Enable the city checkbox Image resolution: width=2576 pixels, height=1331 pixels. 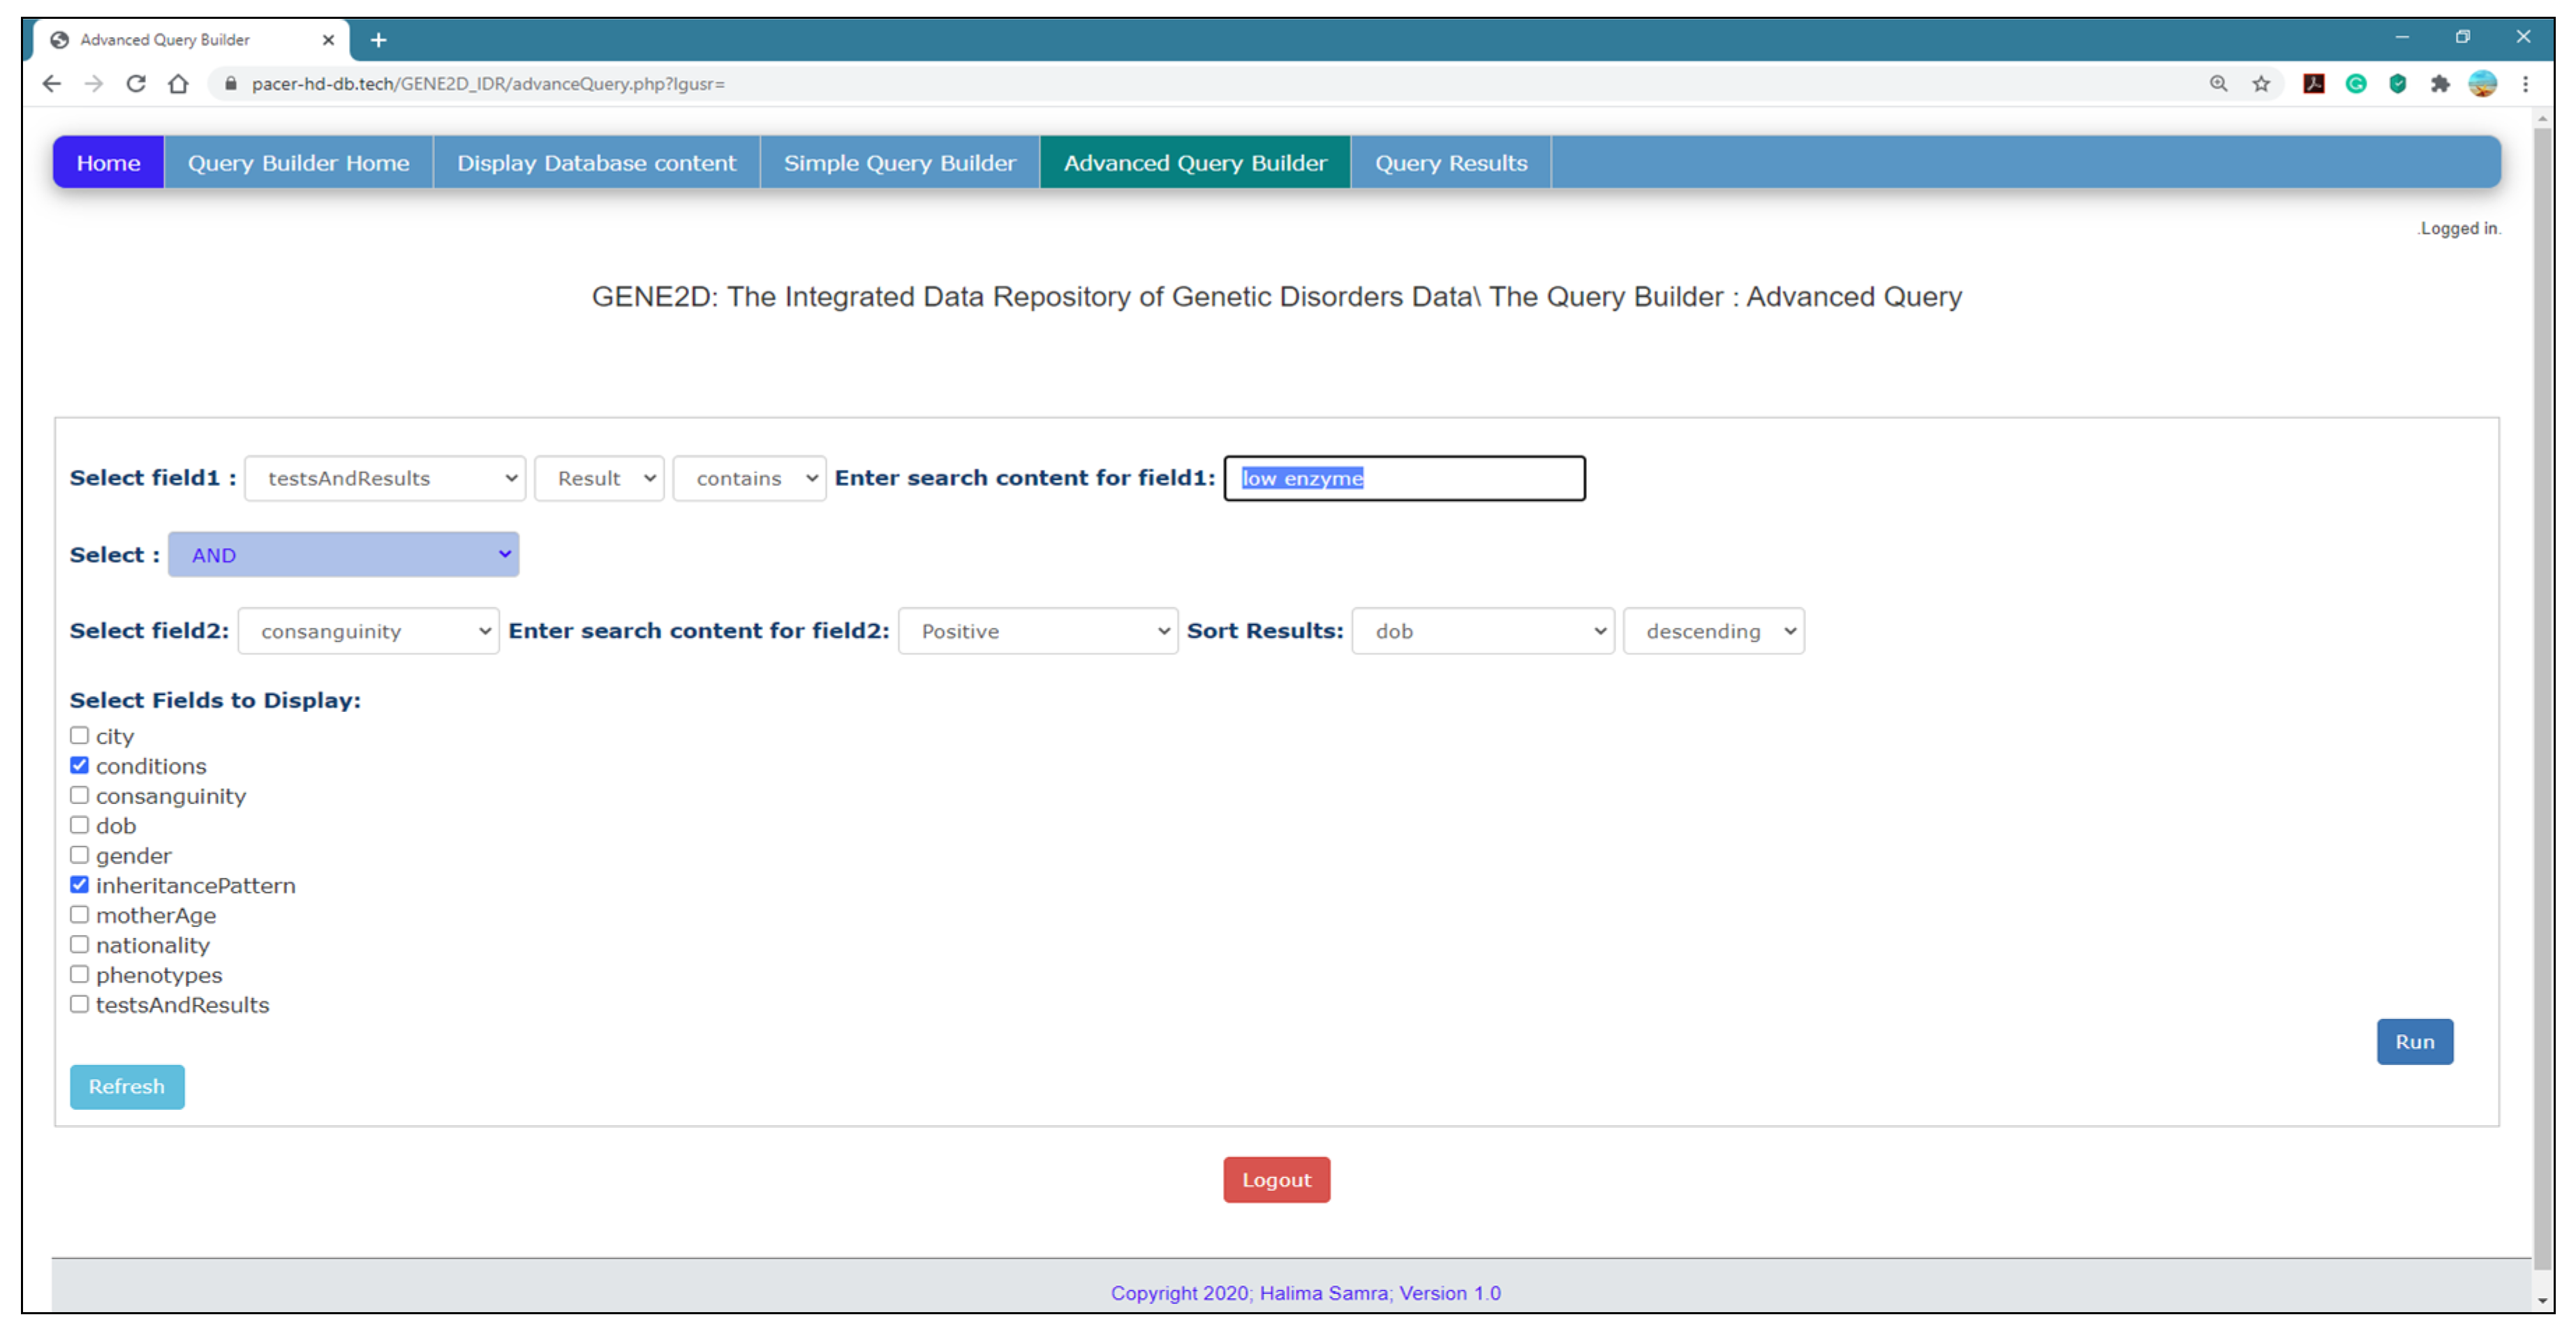[80, 736]
